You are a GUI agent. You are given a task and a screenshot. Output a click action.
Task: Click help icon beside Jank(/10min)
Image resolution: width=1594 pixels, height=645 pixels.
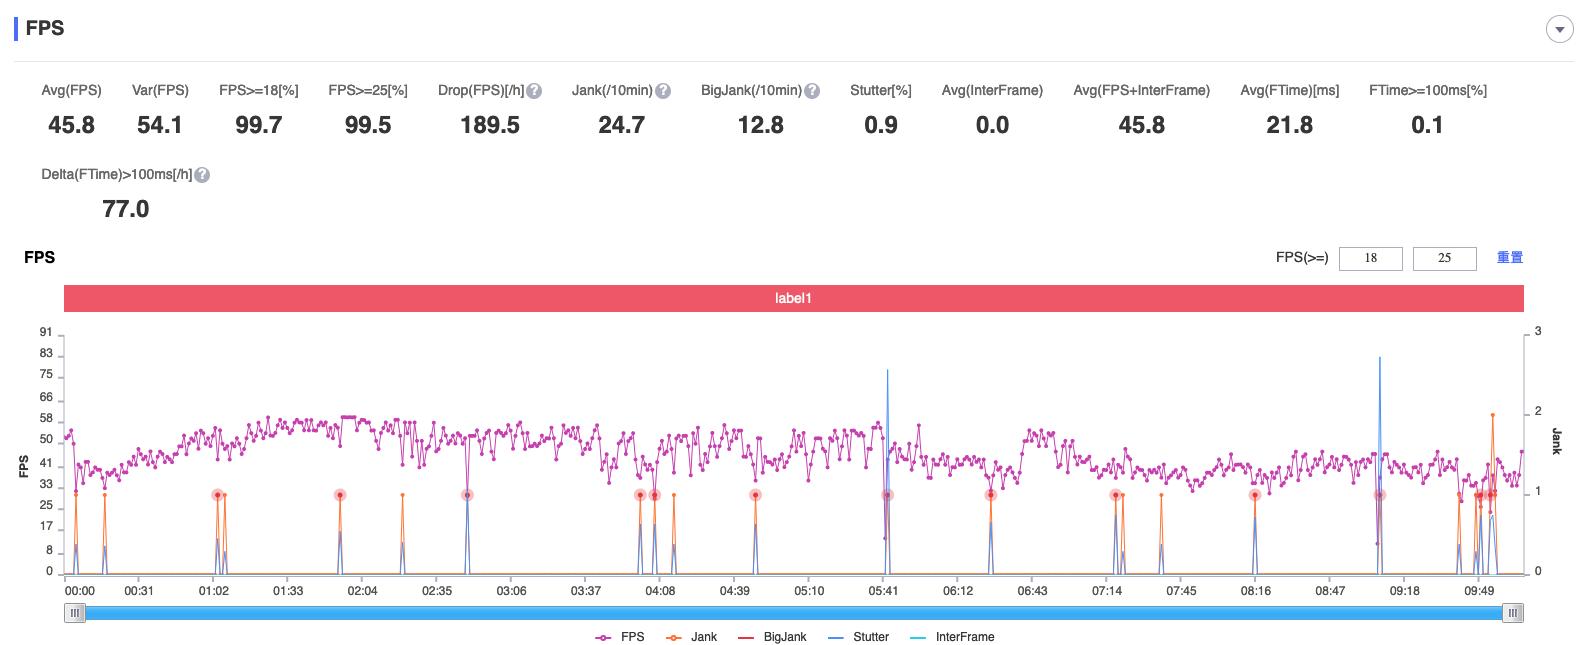pyautogui.click(x=663, y=91)
